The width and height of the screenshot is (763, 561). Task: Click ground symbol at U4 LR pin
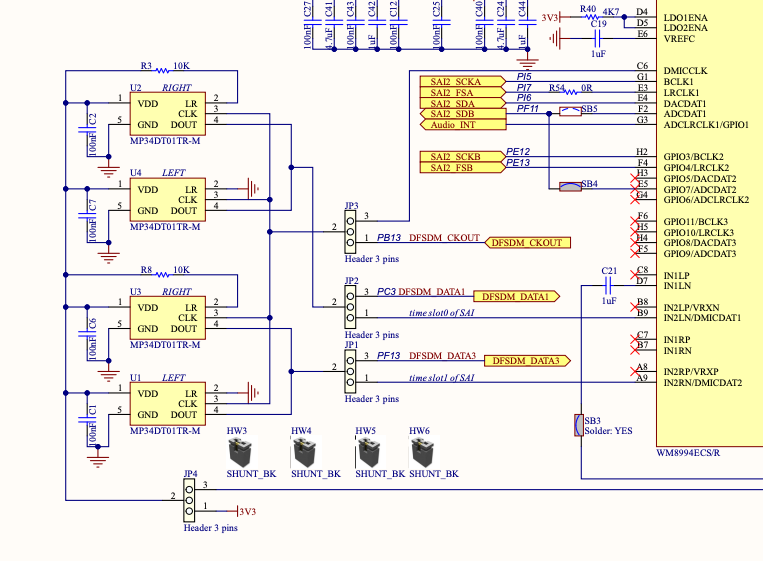click(x=253, y=188)
